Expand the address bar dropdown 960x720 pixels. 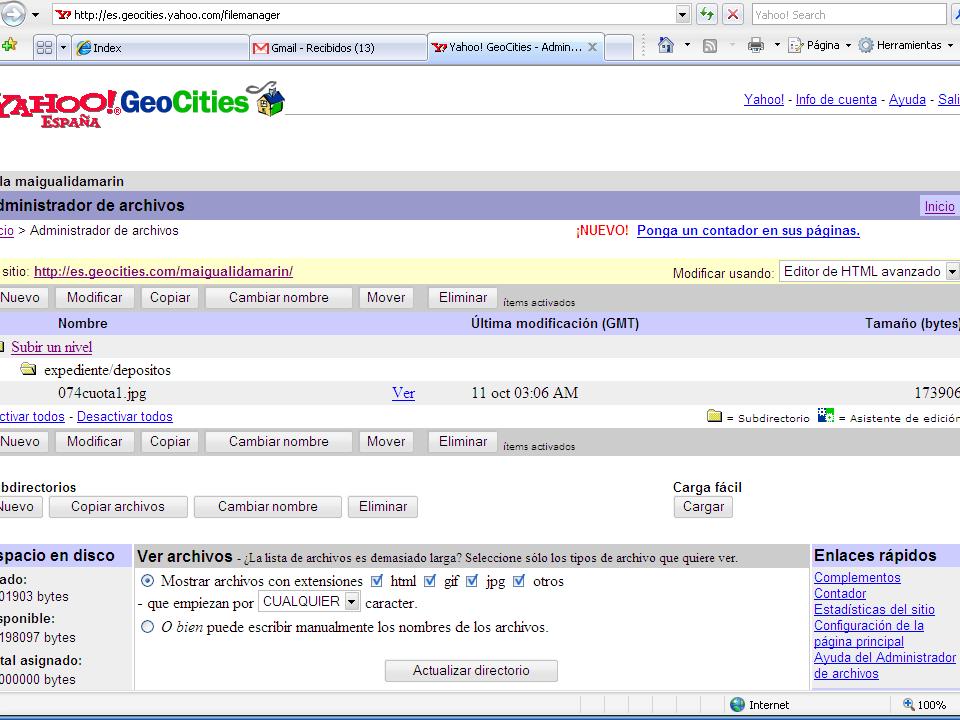click(x=683, y=15)
